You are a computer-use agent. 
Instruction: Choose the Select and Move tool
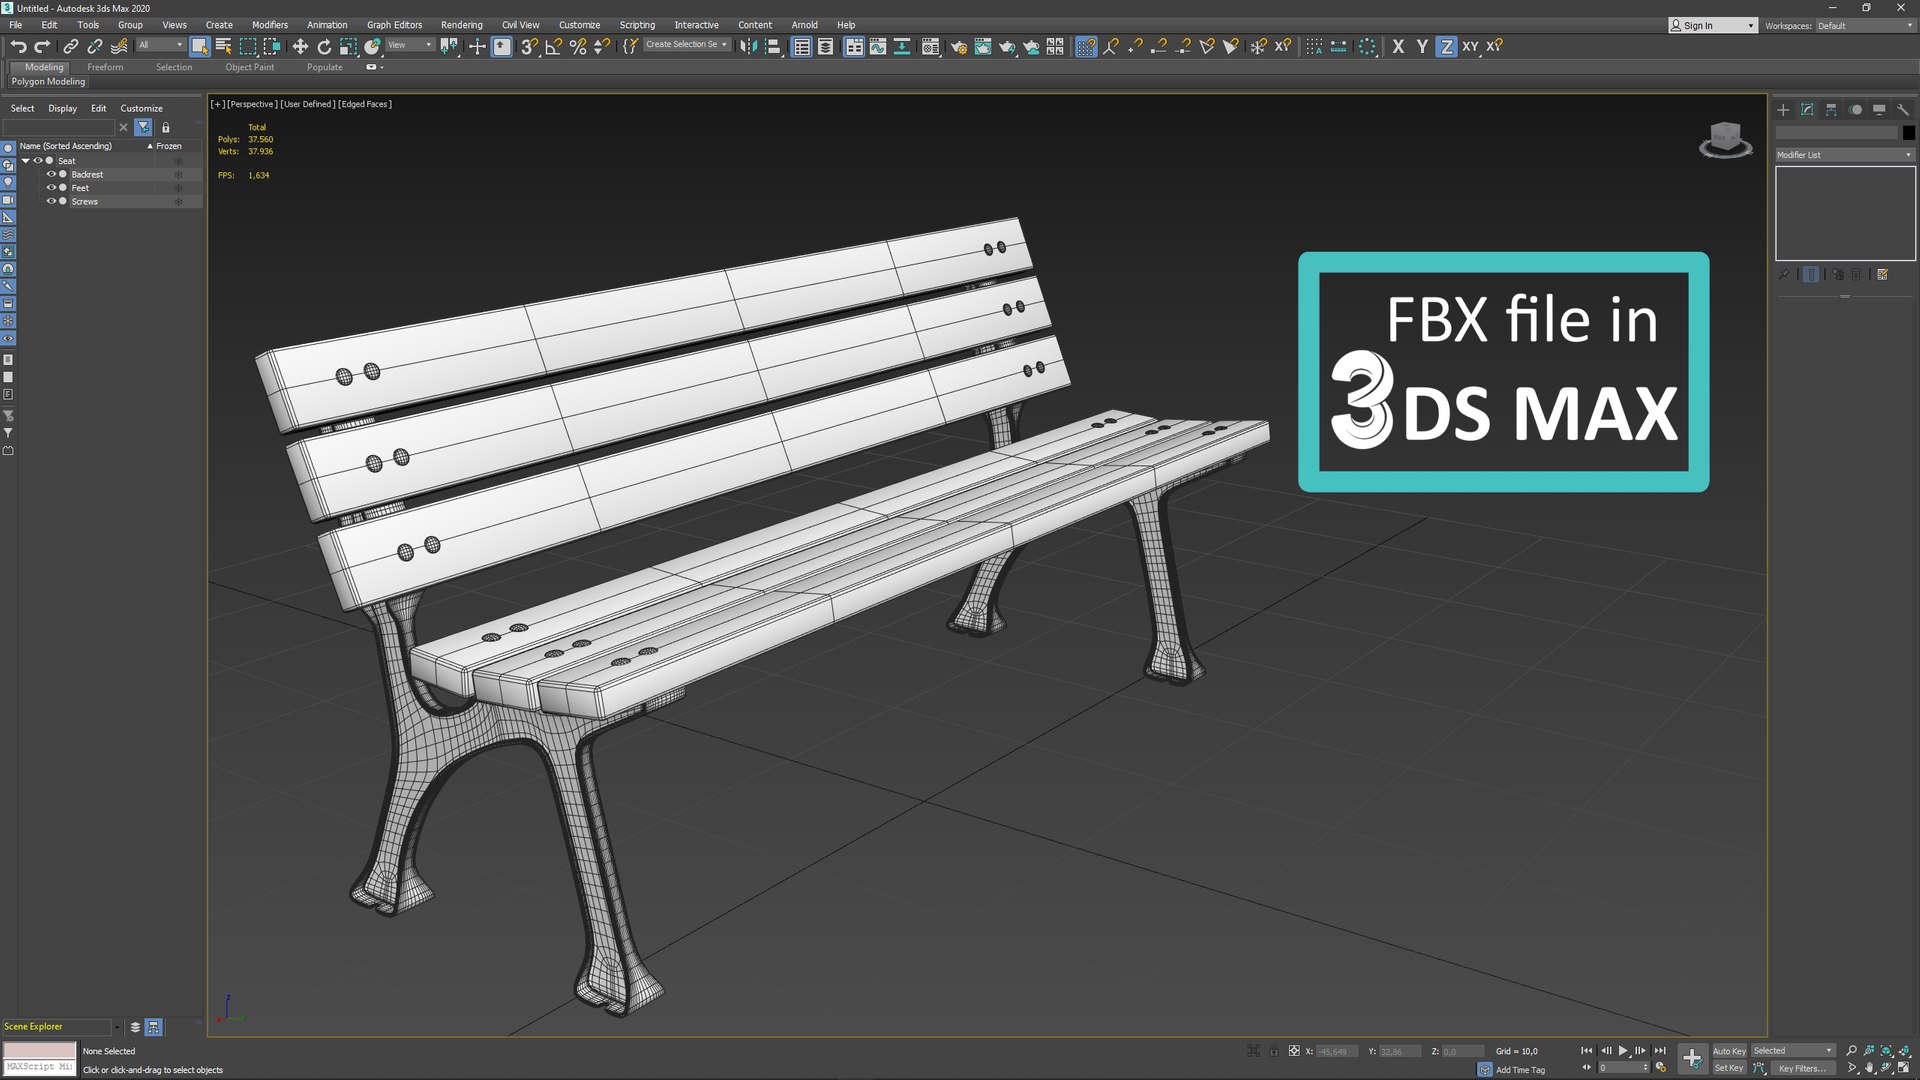point(299,46)
